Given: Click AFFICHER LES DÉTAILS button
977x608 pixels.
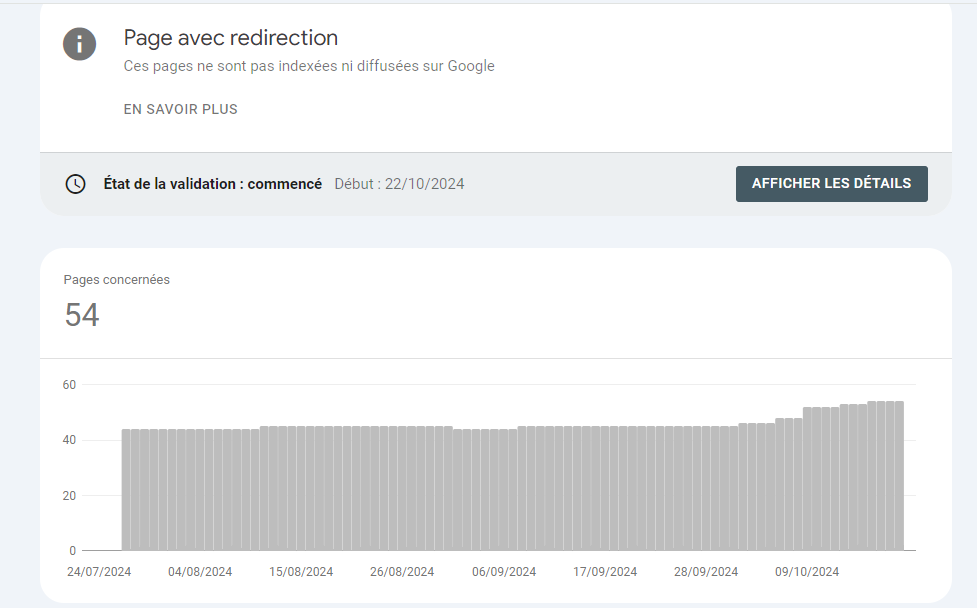Looking at the screenshot, I should (831, 184).
